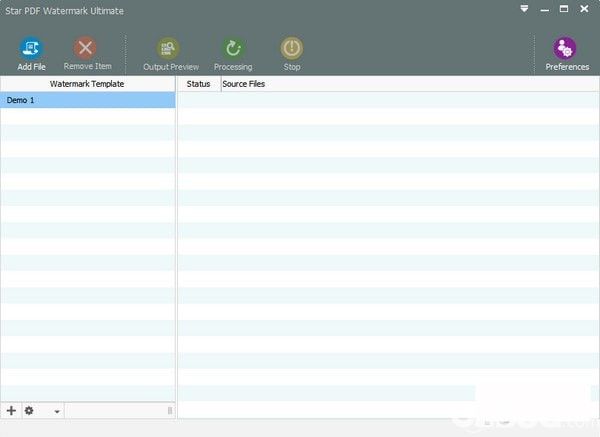Click the Remove Item red X icon
This screenshot has width=600, height=437.
coord(85,48)
